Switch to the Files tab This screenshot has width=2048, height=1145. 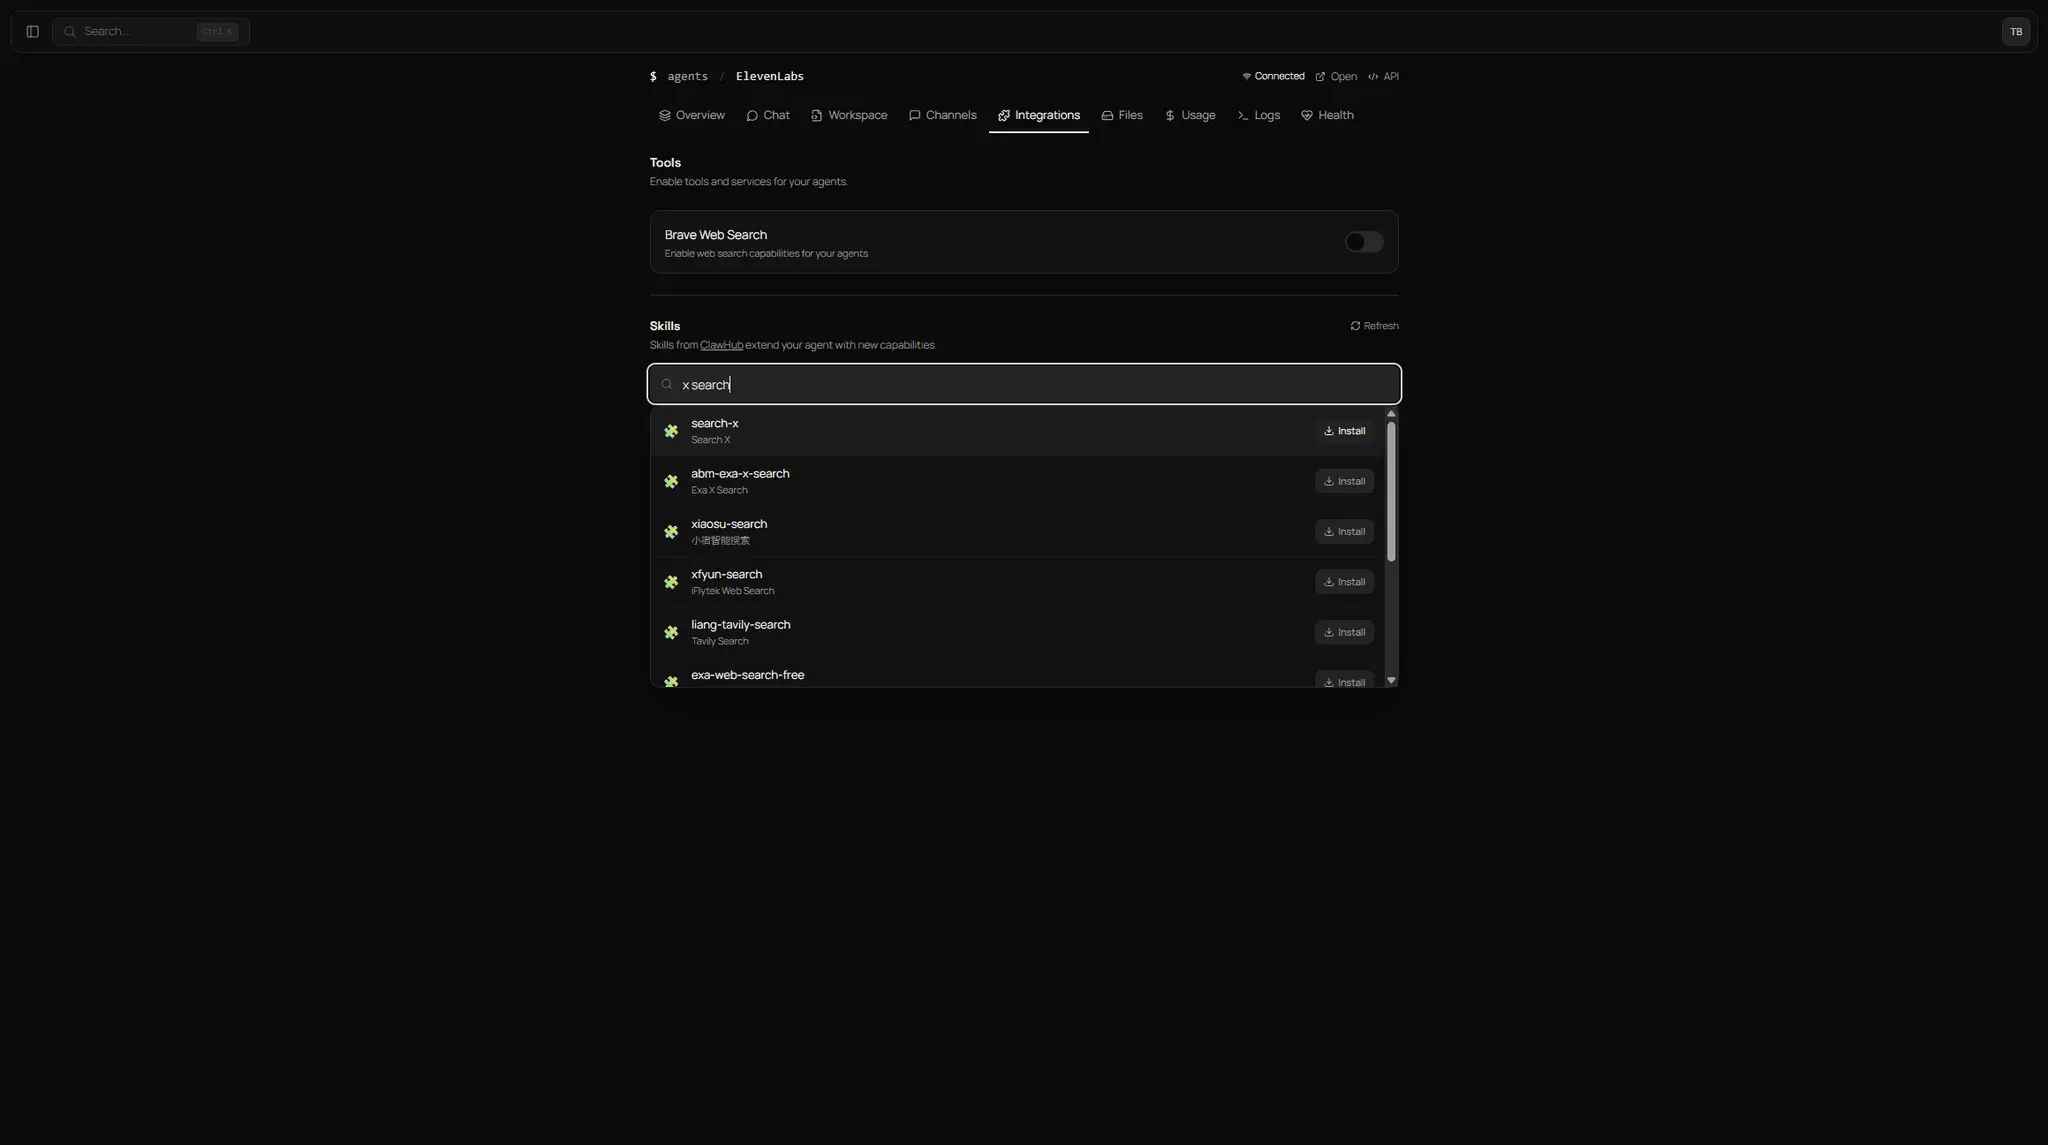tap(1122, 115)
